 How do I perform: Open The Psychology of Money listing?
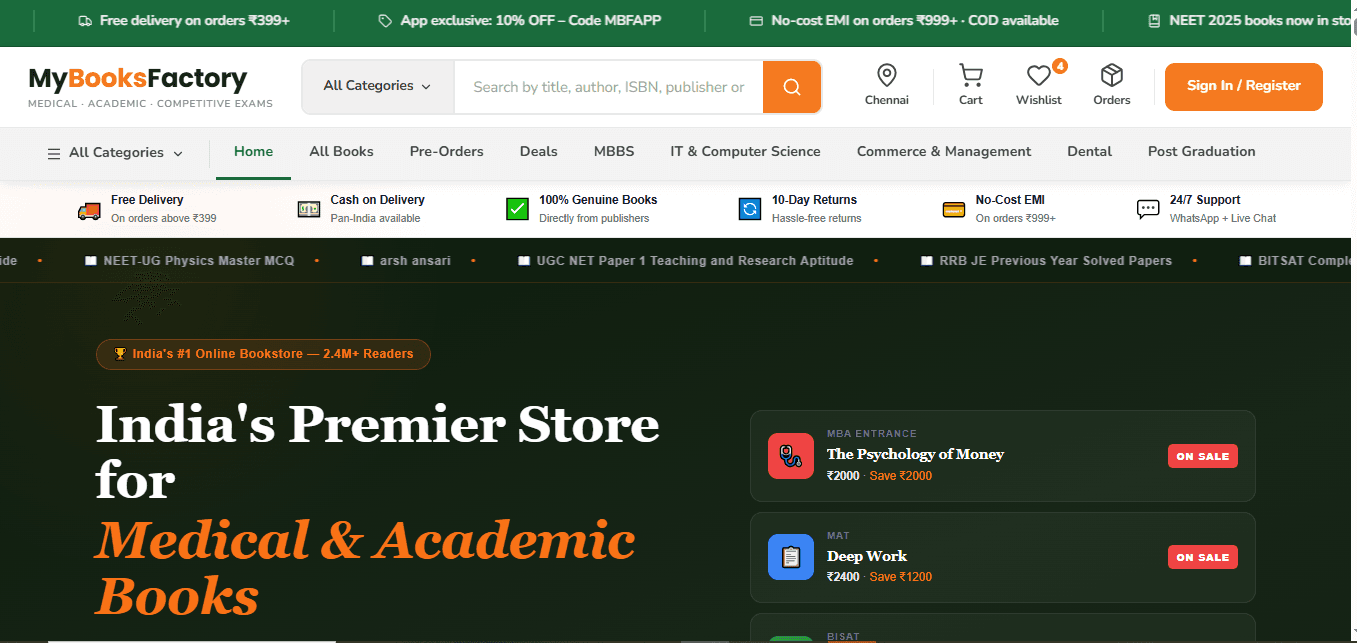tap(915, 453)
